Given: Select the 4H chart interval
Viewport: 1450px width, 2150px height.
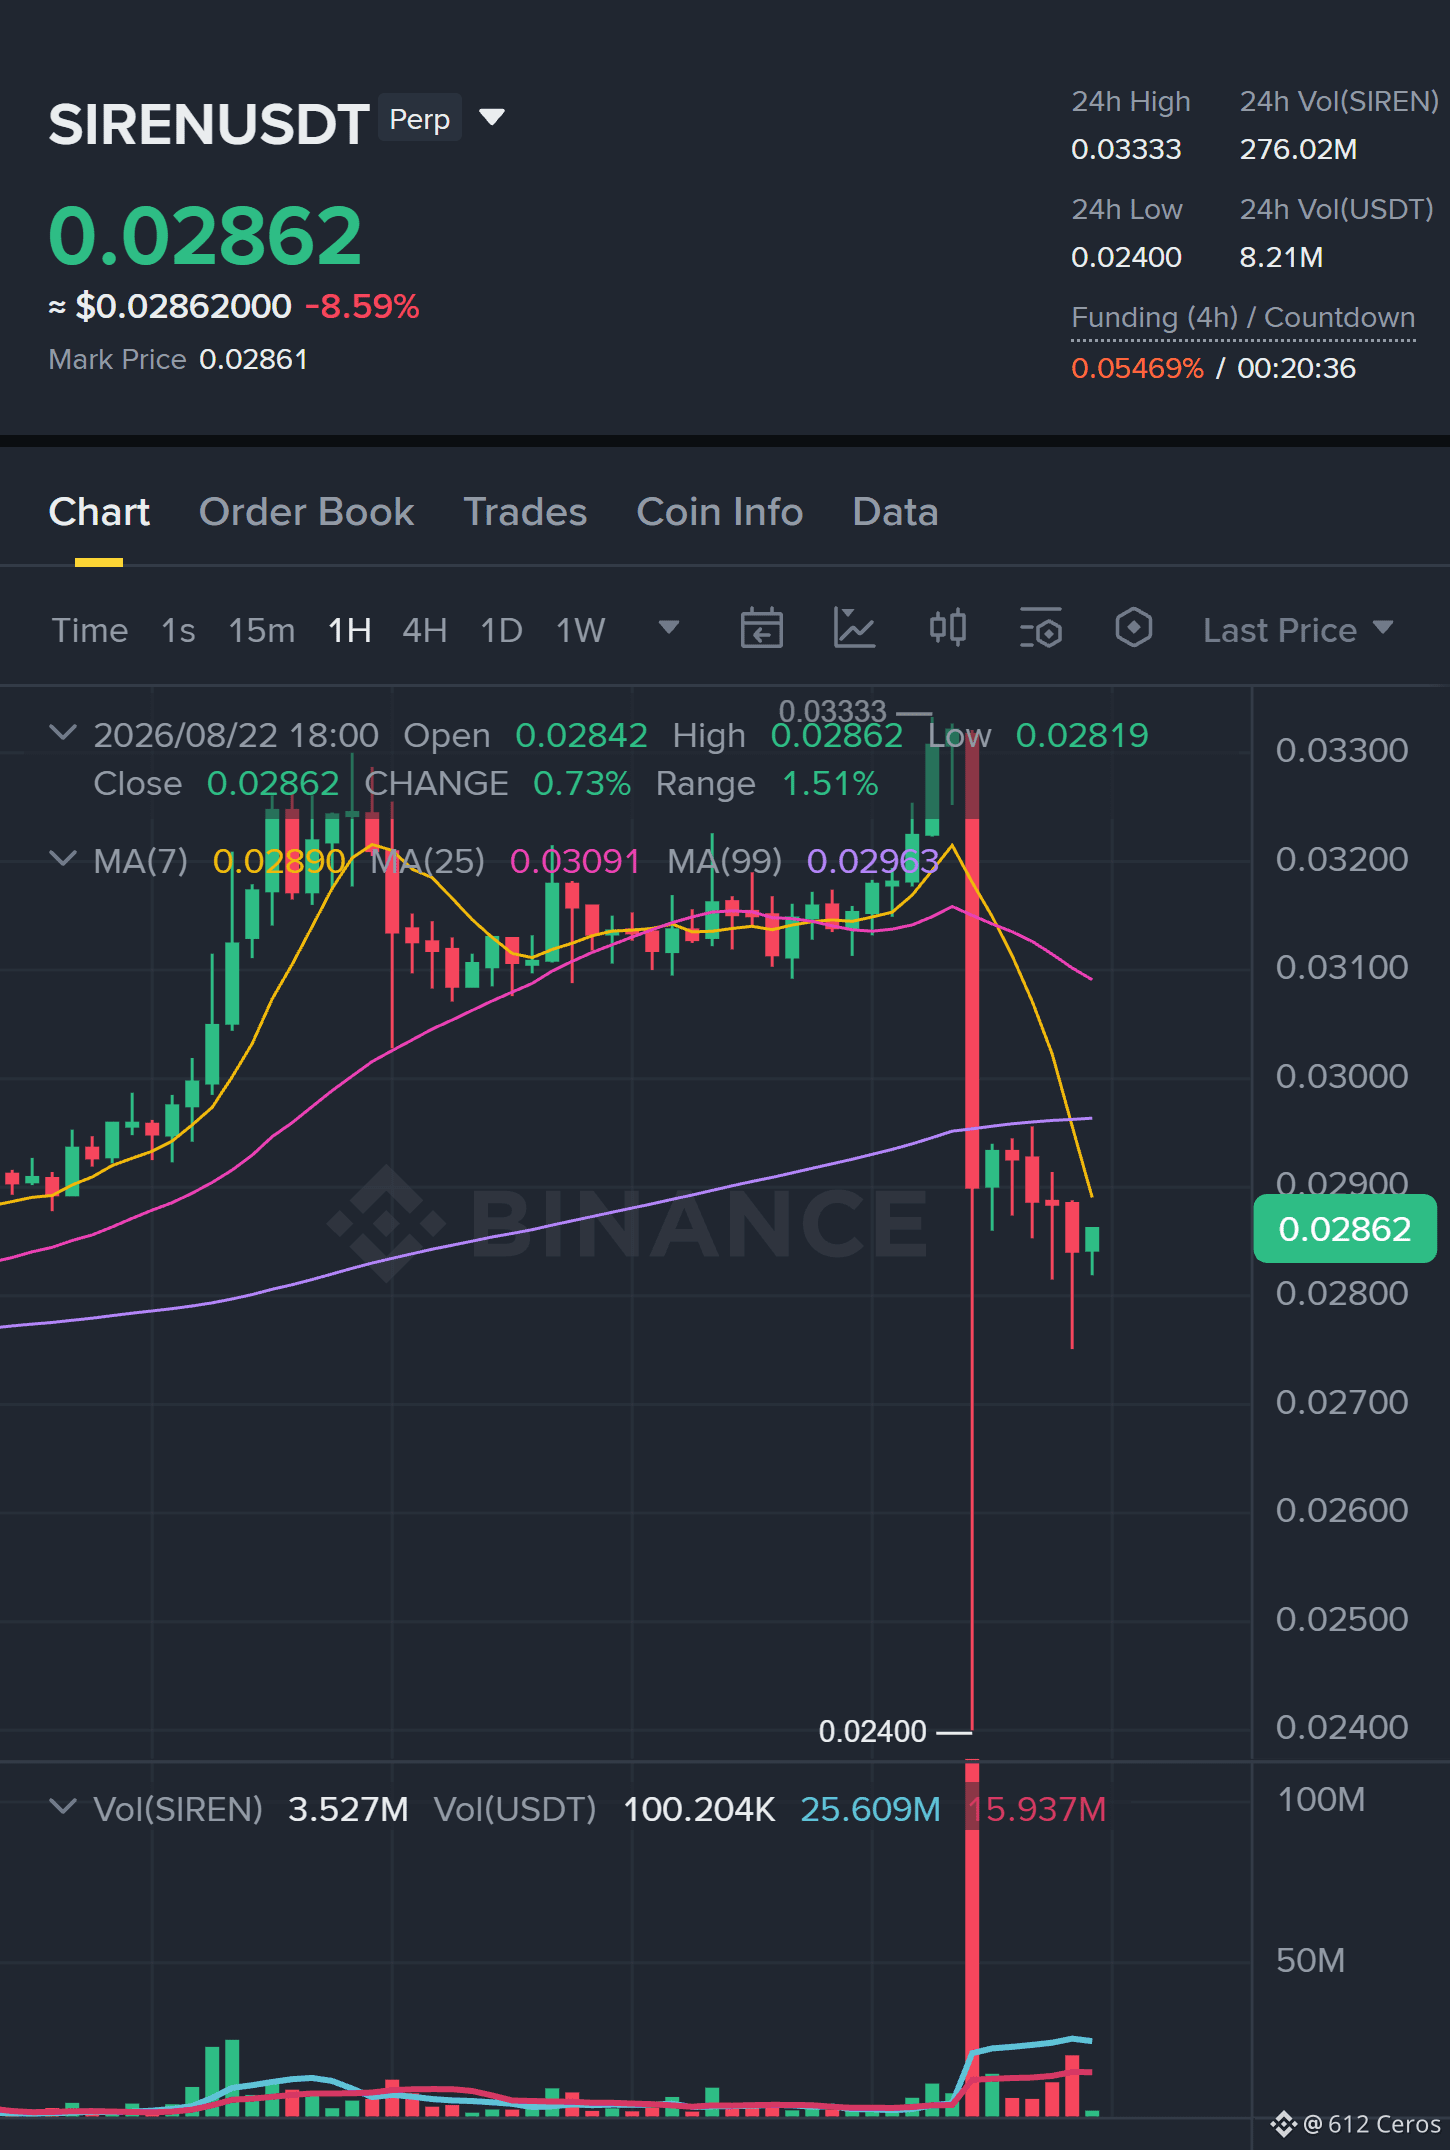Looking at the screenshot, I should tap(425, 630).
